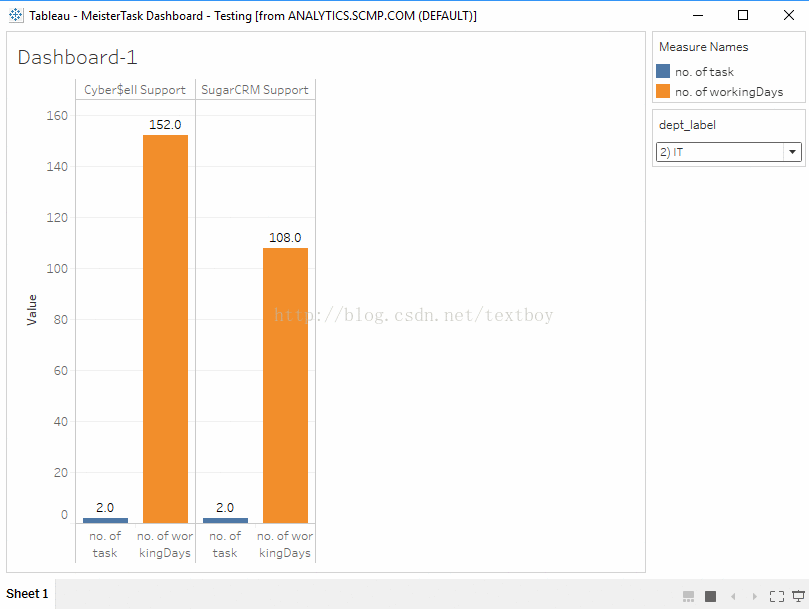Select the orange no. of workingDays legend swatch
809x609 pixels.
point(663,91)
